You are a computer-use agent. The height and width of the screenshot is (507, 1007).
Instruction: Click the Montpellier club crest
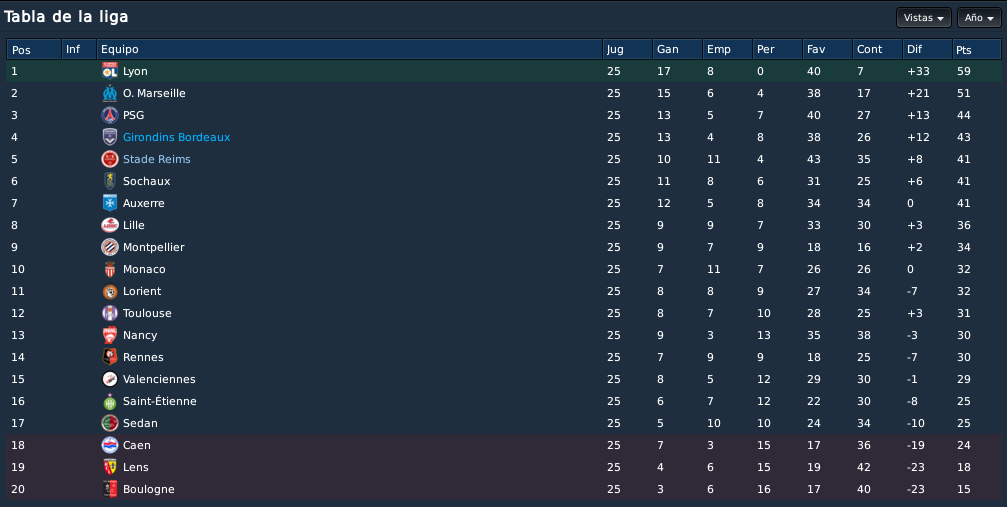(110, 247)
